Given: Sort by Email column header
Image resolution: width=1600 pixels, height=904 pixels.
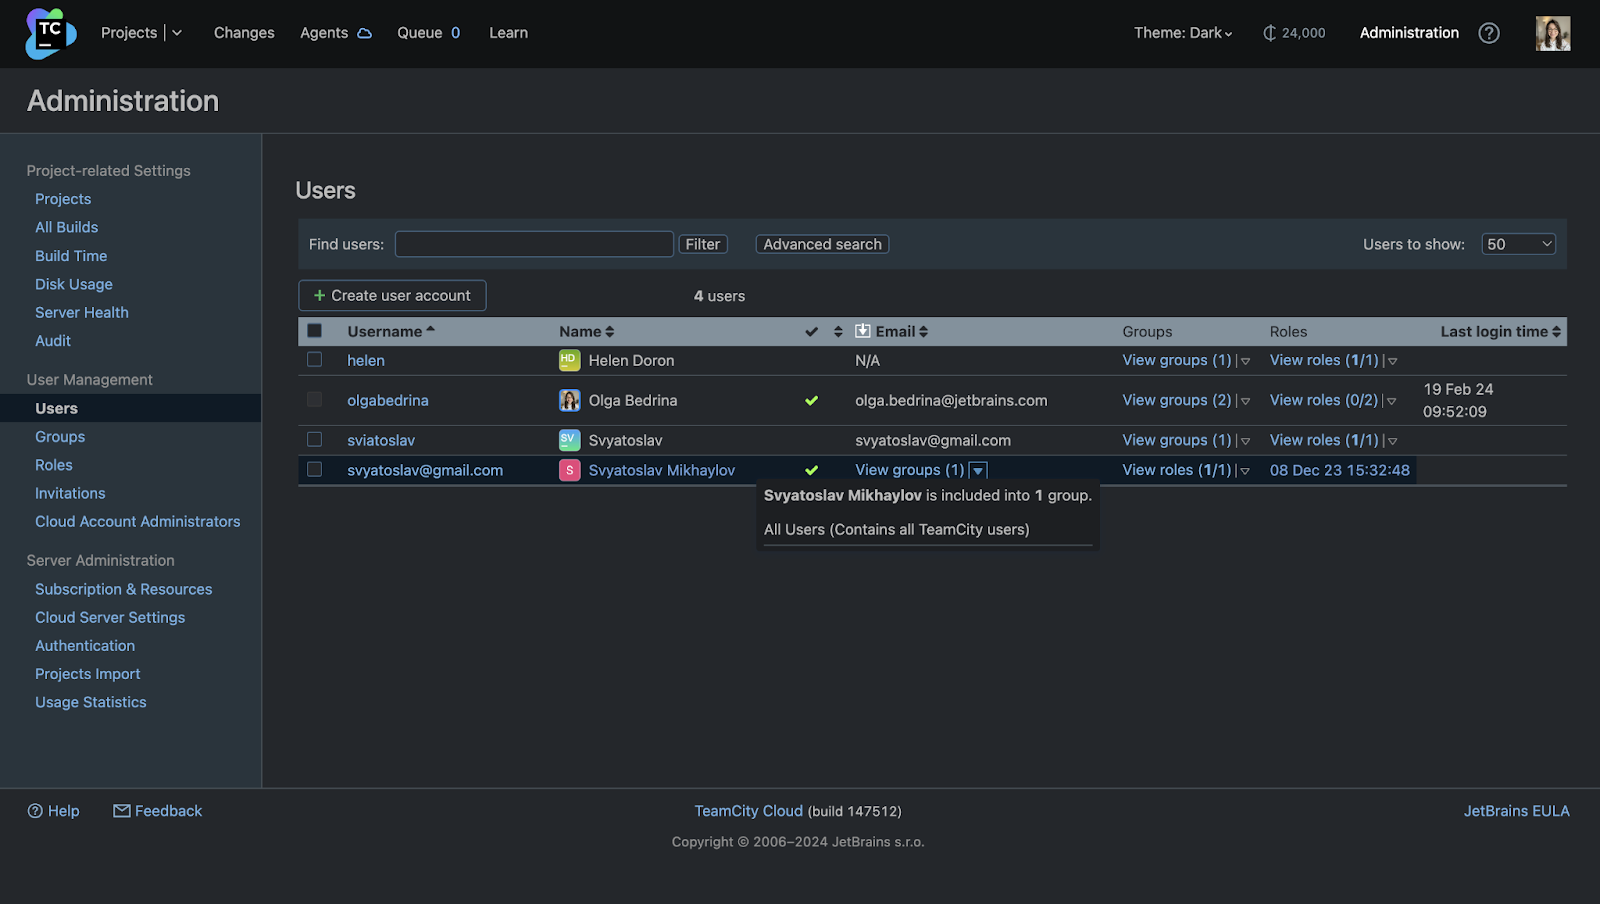Looking at the screenshot, I should point(902,331).
